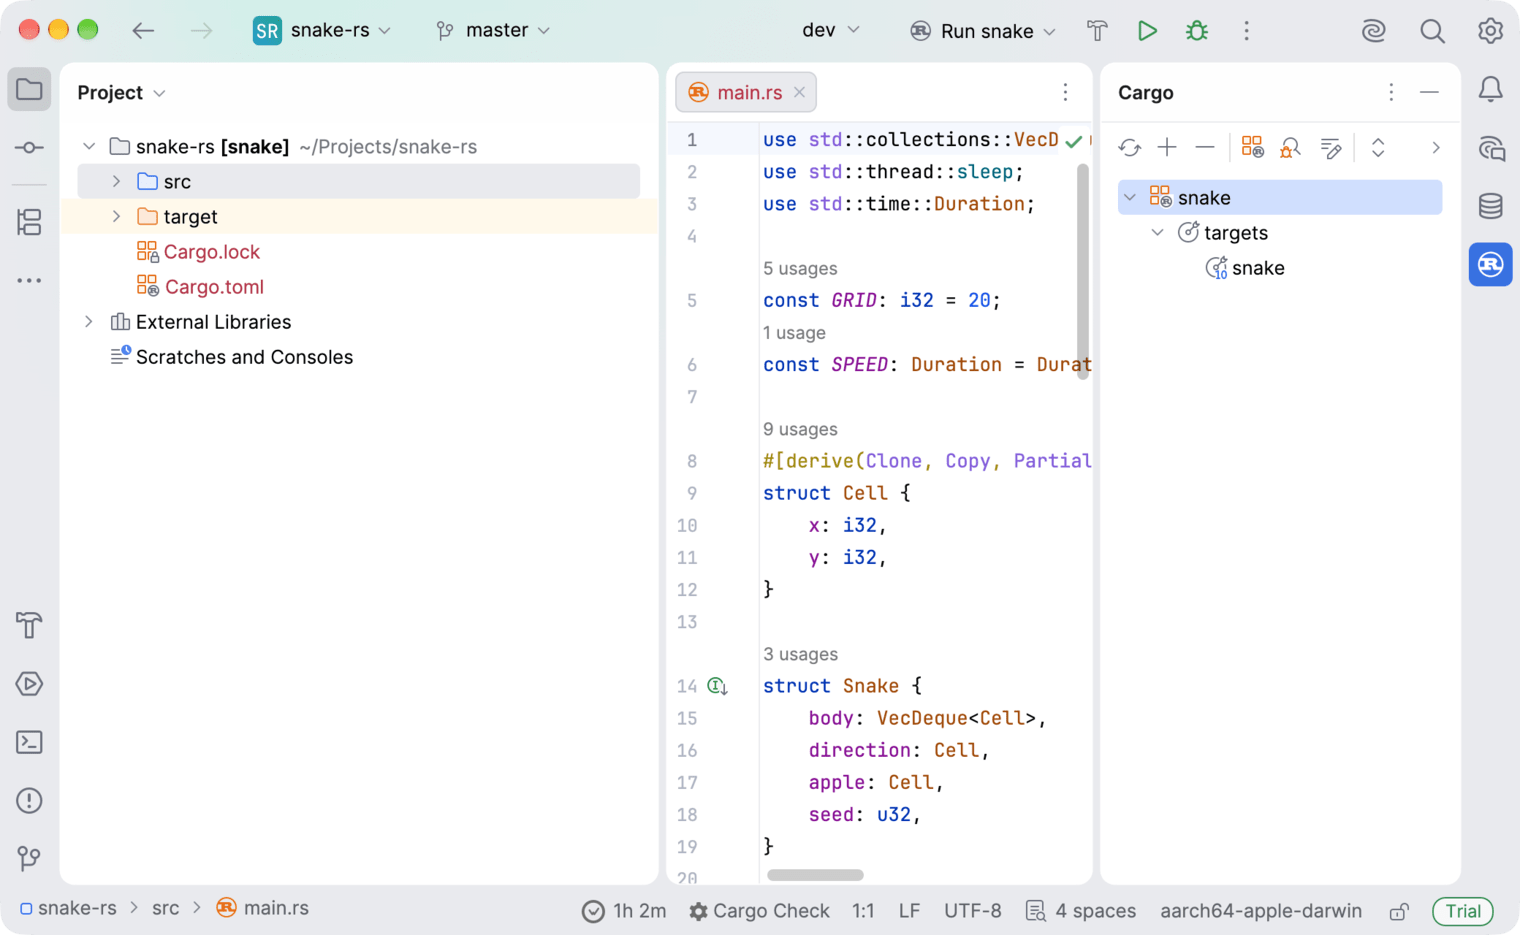Open the Services tool window icon
This screenshot has width=1520, height=935.
coord(29,684)
